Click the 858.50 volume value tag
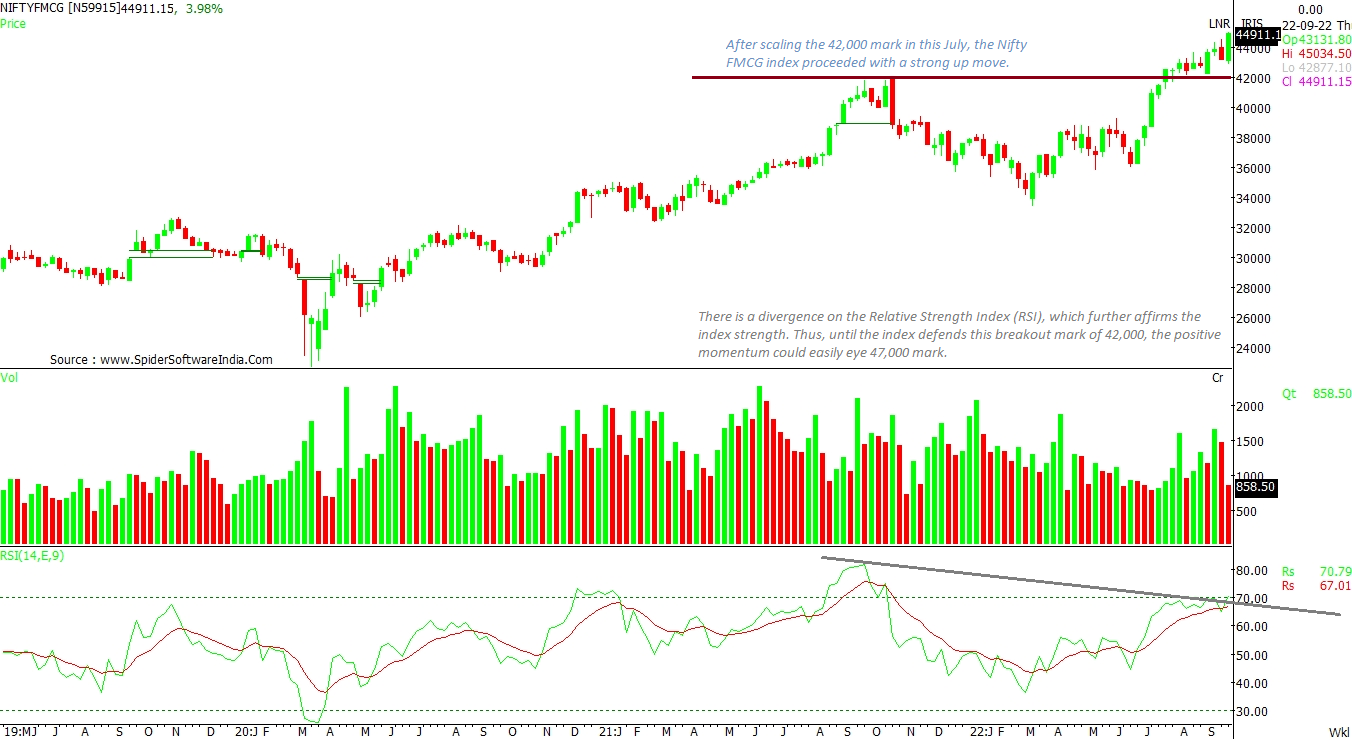This screenshot has height=740, width=1352. (1253, 487)
